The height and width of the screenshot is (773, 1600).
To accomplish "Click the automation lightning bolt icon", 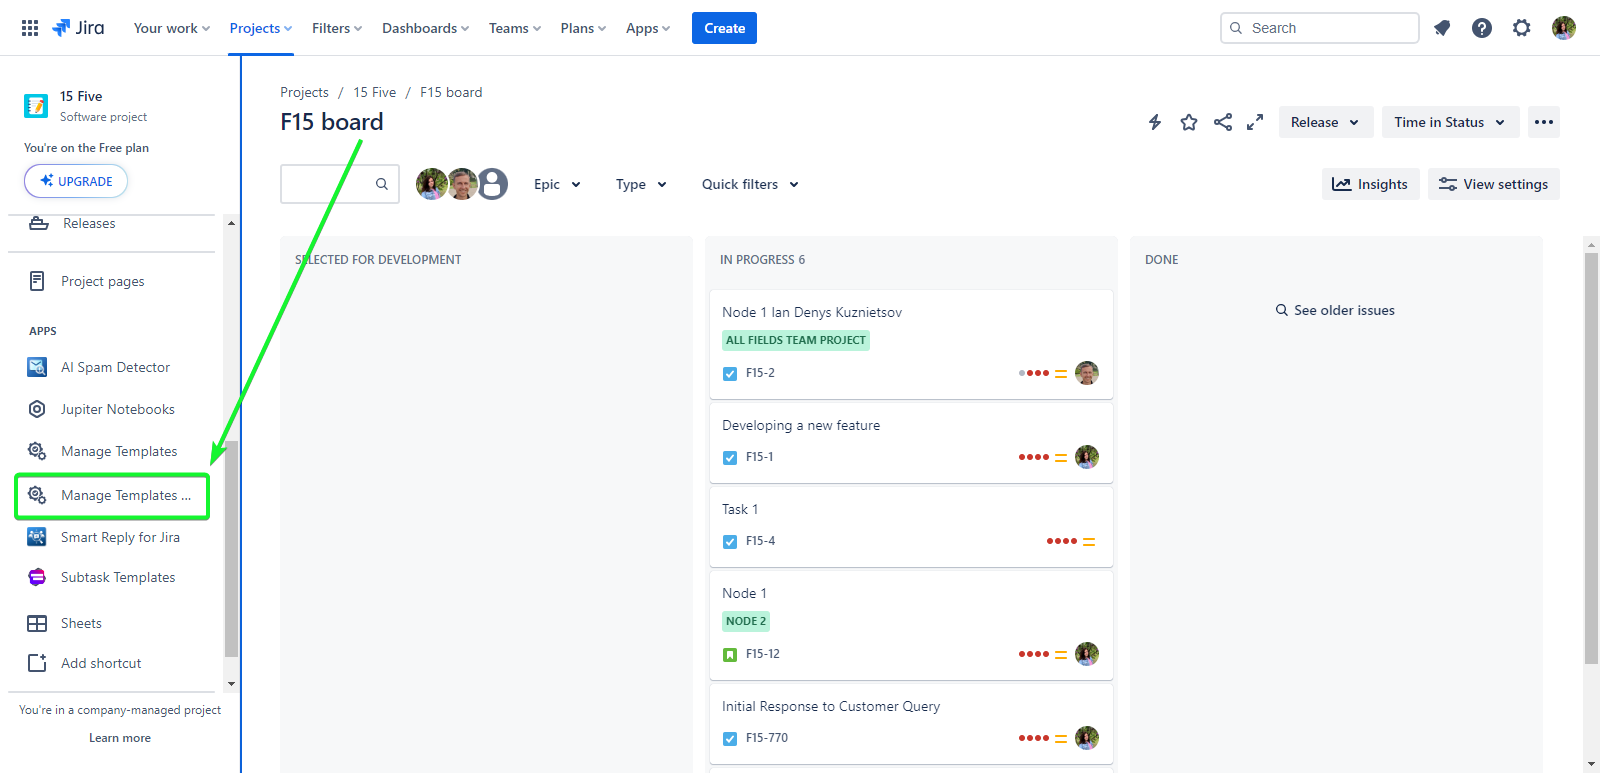I will coord(1155,122).
